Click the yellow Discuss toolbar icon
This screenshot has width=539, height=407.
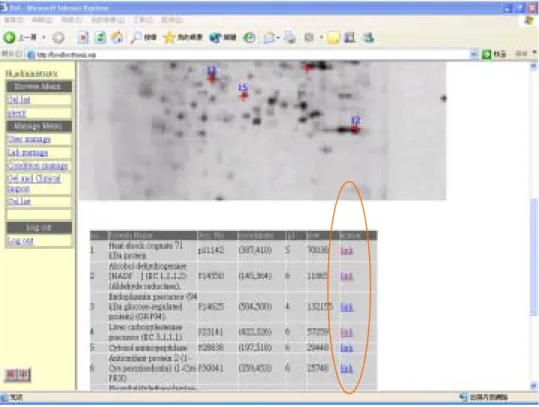333,37
